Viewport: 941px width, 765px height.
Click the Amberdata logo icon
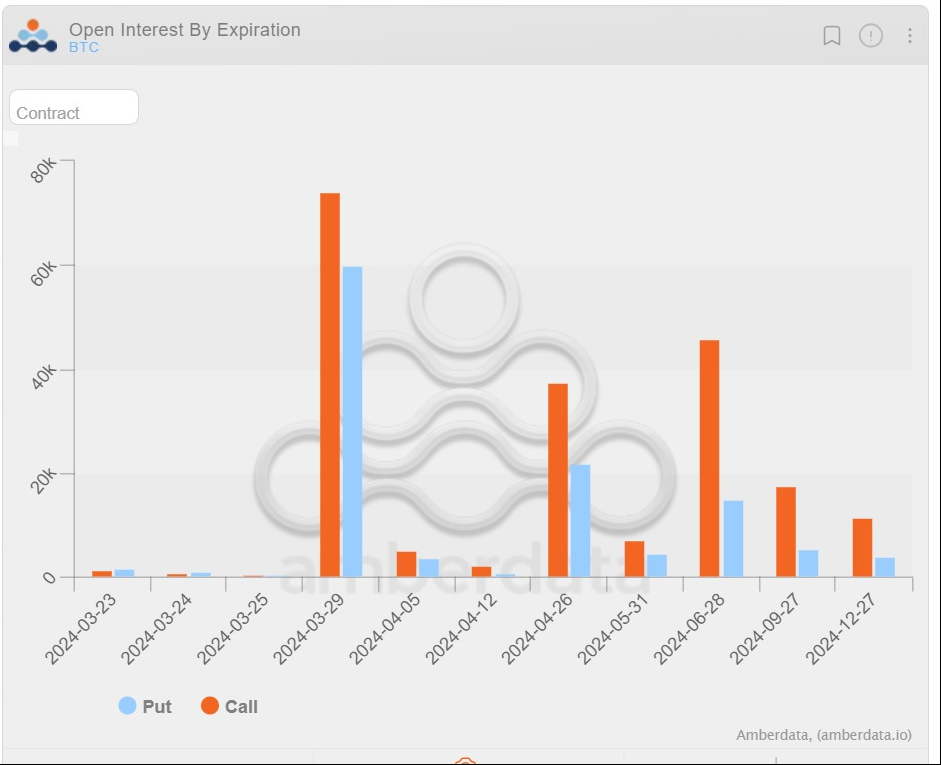click(33, 36)
